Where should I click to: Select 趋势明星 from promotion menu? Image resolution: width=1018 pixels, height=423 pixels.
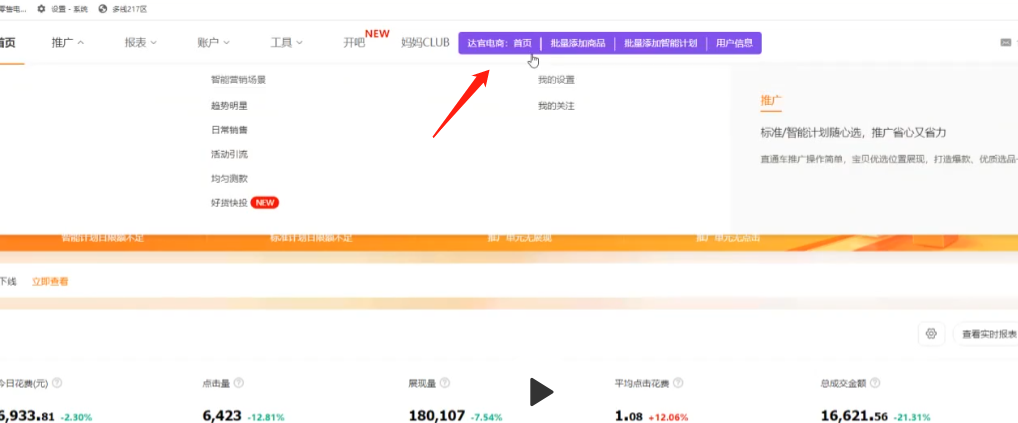coord(229,105)
